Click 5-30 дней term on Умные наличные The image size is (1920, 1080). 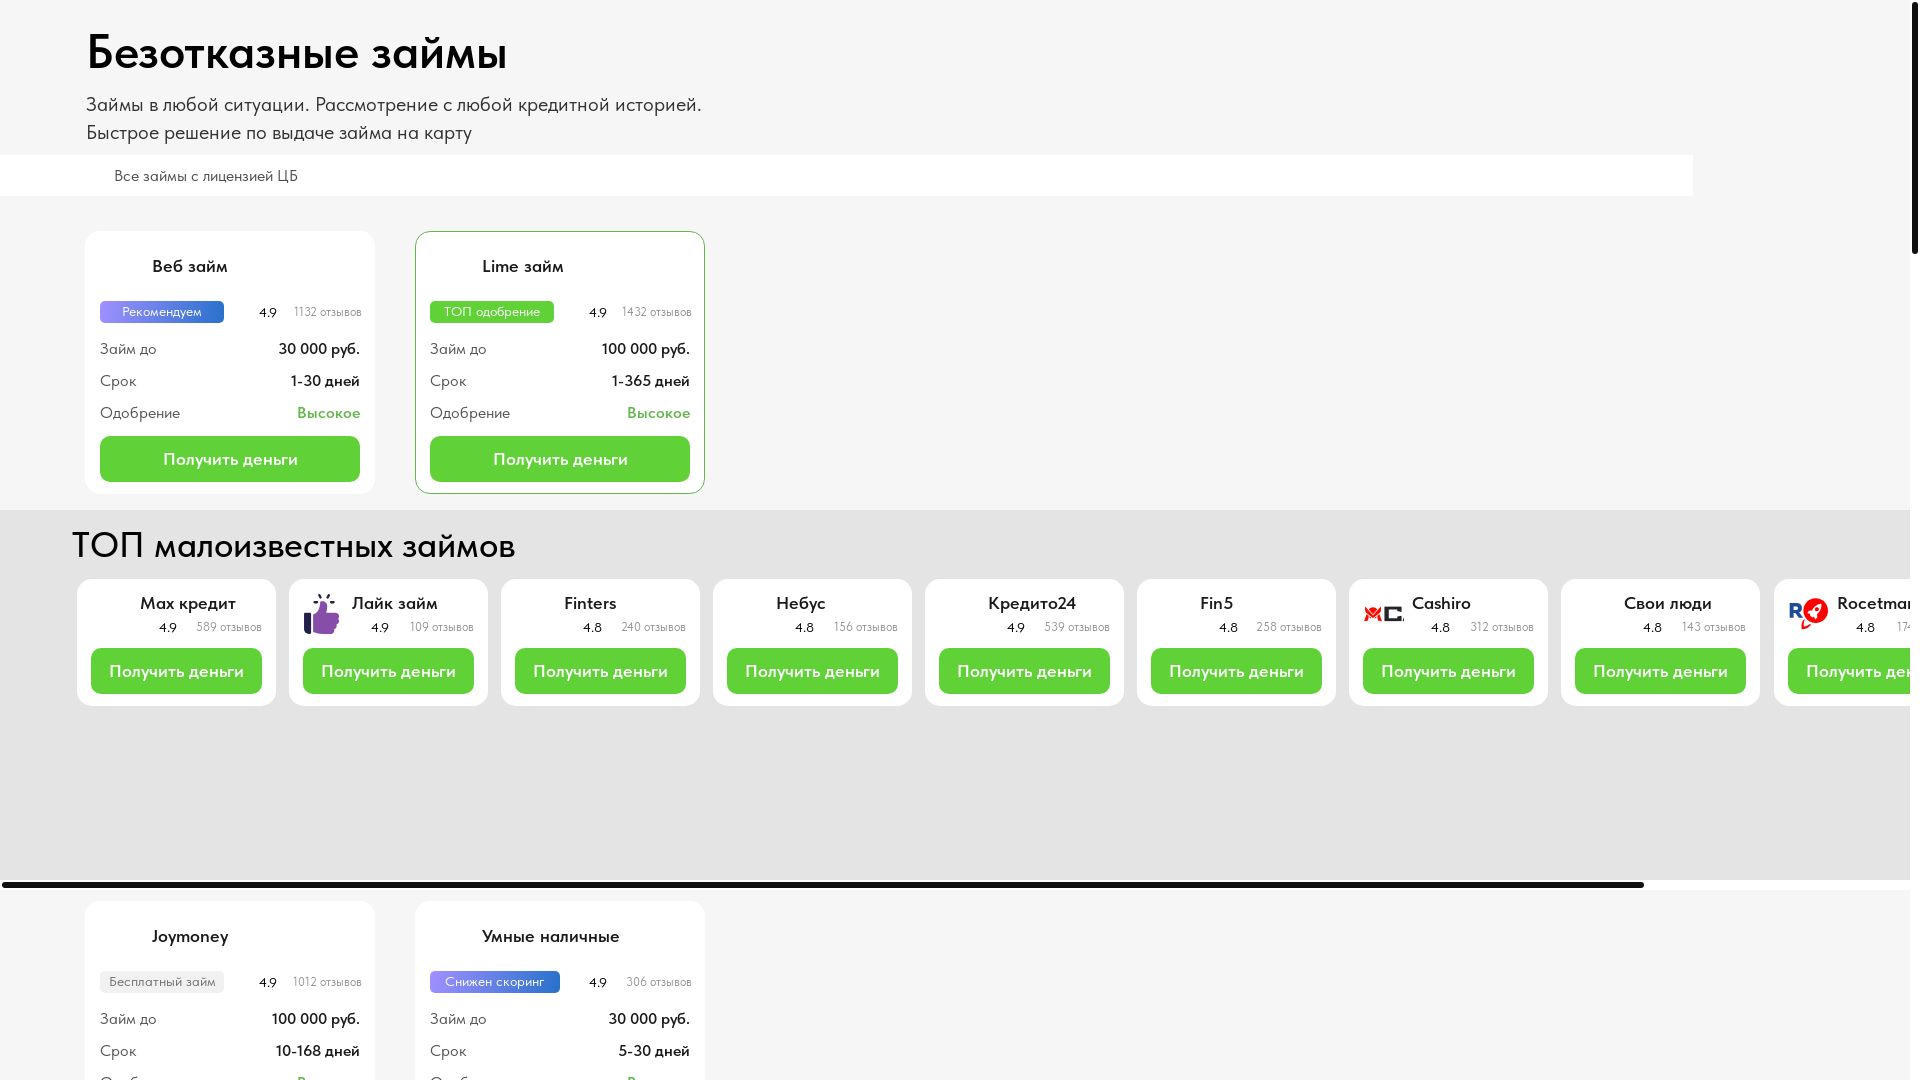tap(654, 1051)
